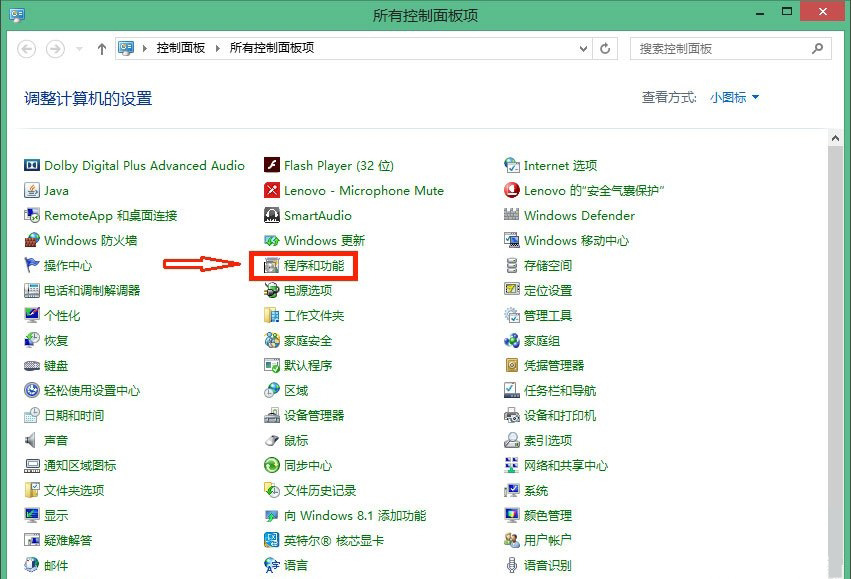Click the 搜索控制面板 search field
Viewport: 851px width, 579px height.
[731, 49]
